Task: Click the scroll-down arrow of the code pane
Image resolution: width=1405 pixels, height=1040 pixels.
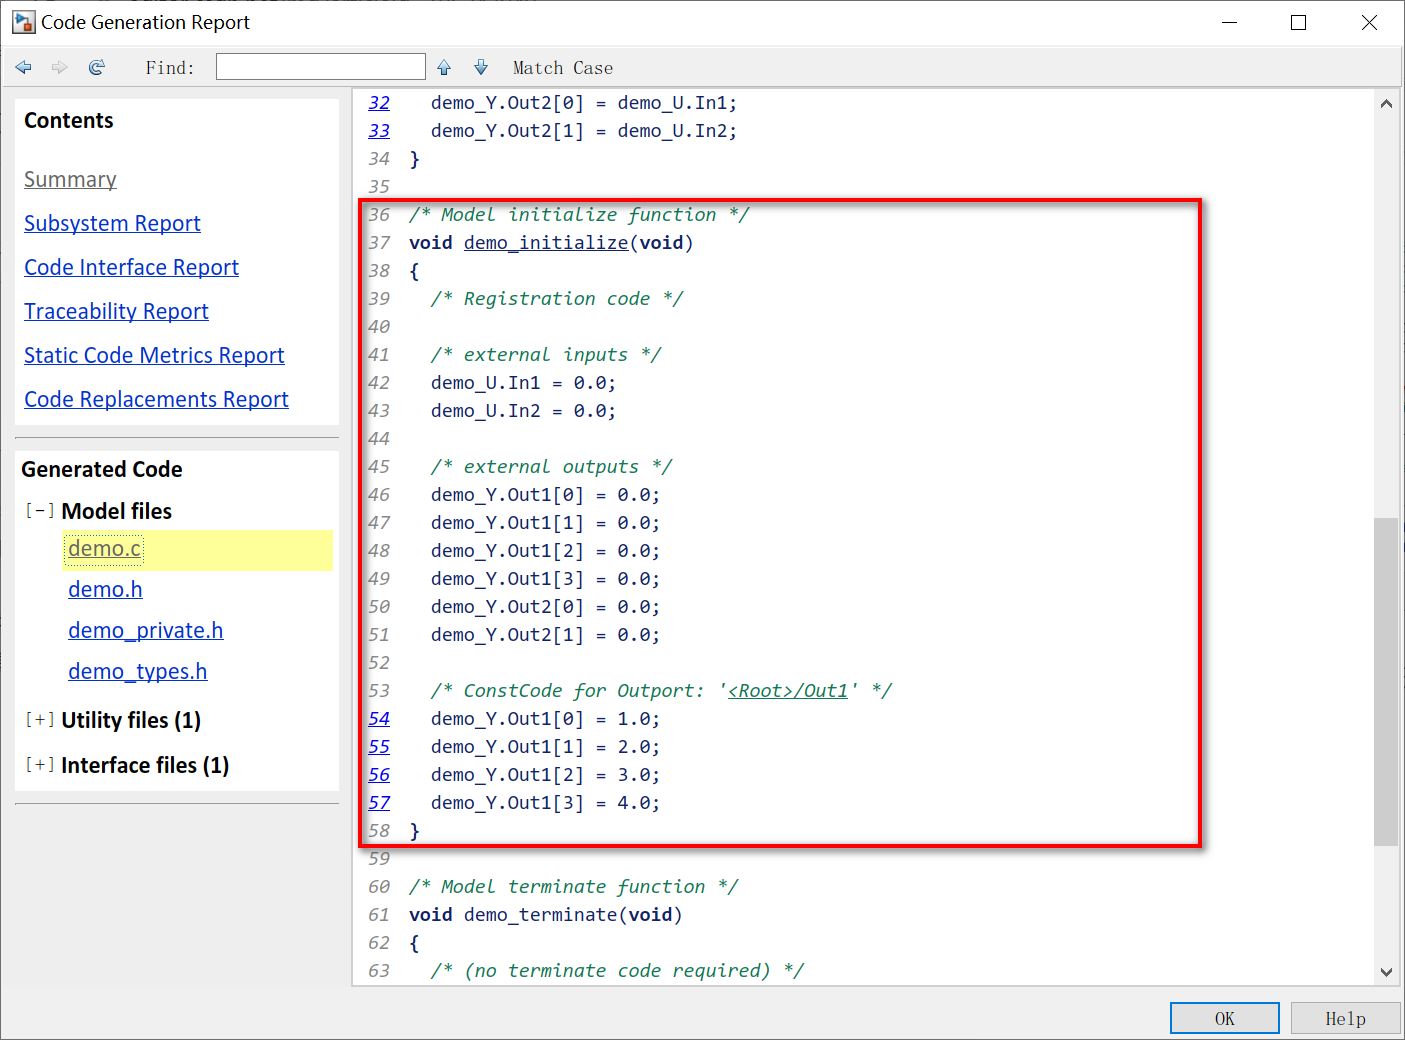Action: coord(1386,970)
